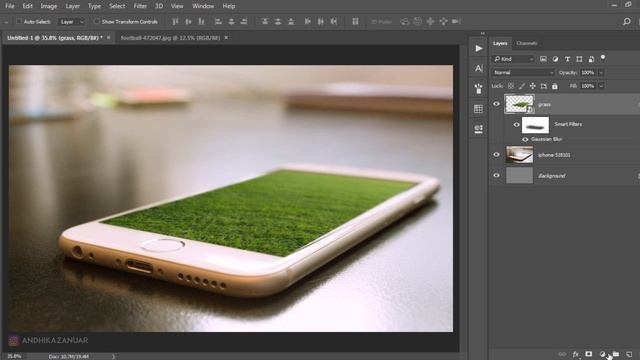The width and height of the screenshot is (640, 360).
Task: Open the Filter menu
Action: [140, 6]
